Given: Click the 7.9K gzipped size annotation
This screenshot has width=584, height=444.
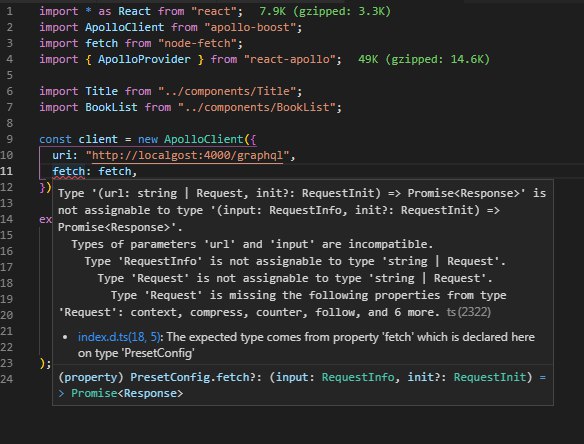Looking at the screenshot, I should 325,11.
